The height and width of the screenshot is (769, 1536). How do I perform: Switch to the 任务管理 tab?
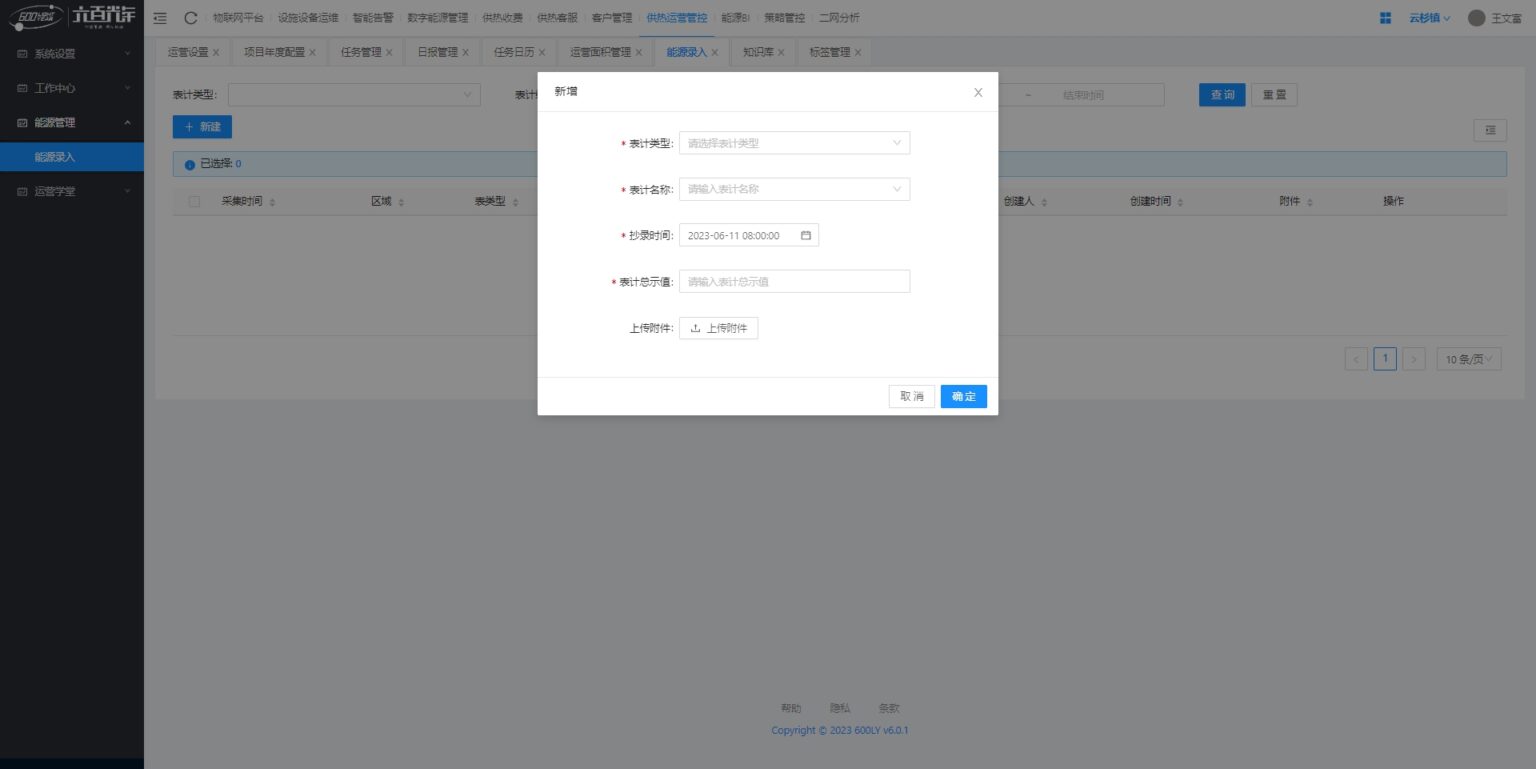tap(360, 52)
